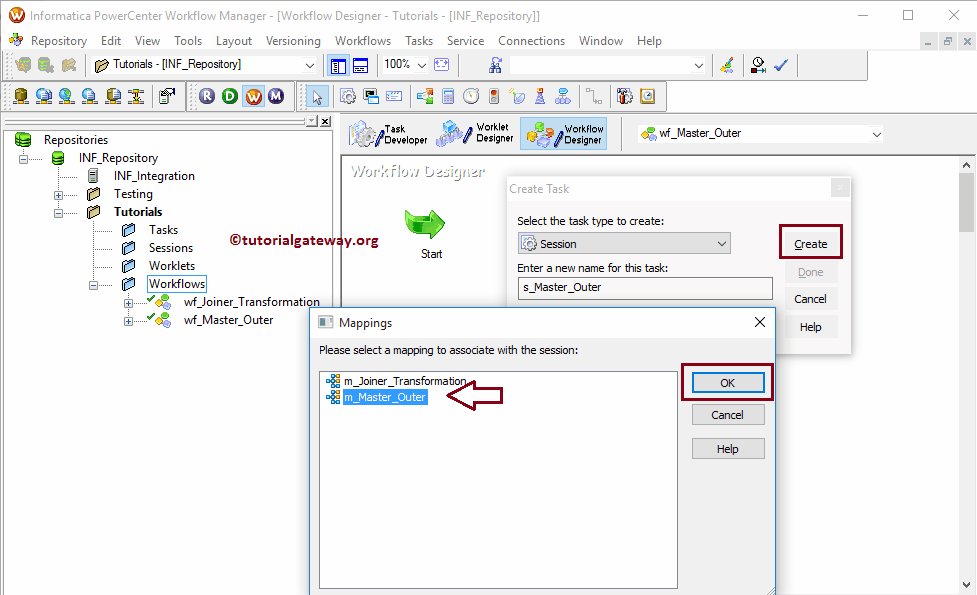977x595 pixels.
Task: Click Help in the Create Task dialog
Action: tap(810, 327)
